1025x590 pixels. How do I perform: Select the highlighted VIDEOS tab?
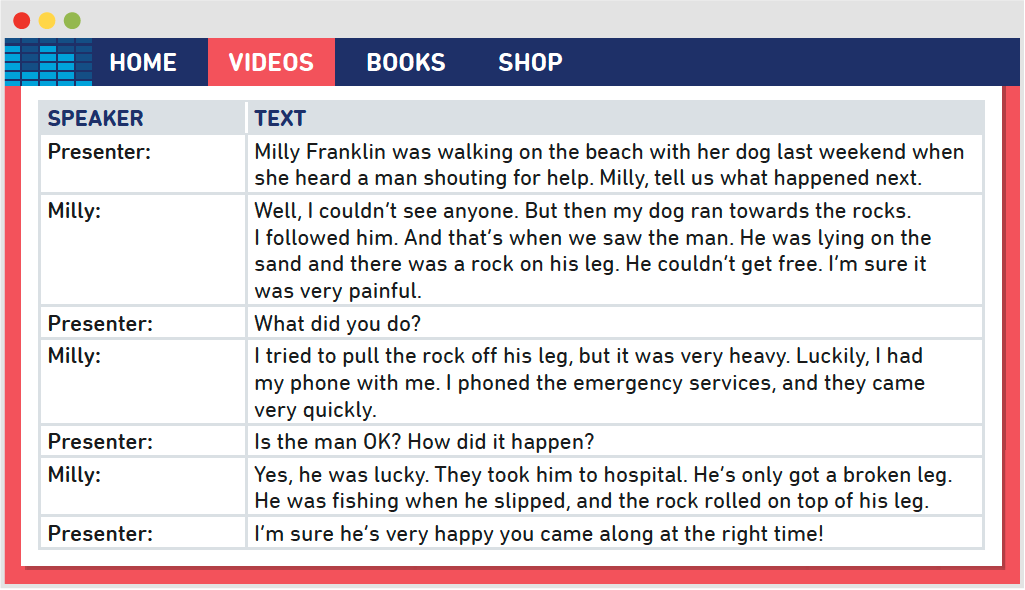tap(271, 62)
